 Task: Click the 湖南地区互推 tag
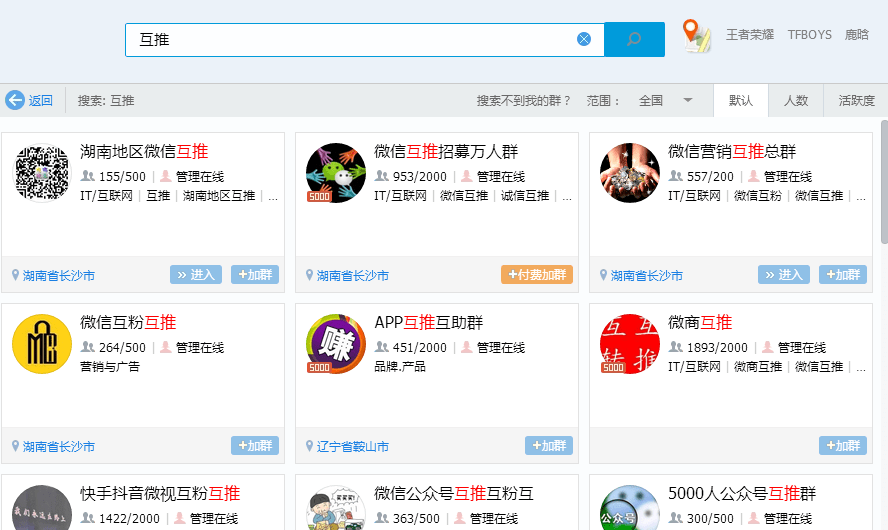(x=219, y=195)
